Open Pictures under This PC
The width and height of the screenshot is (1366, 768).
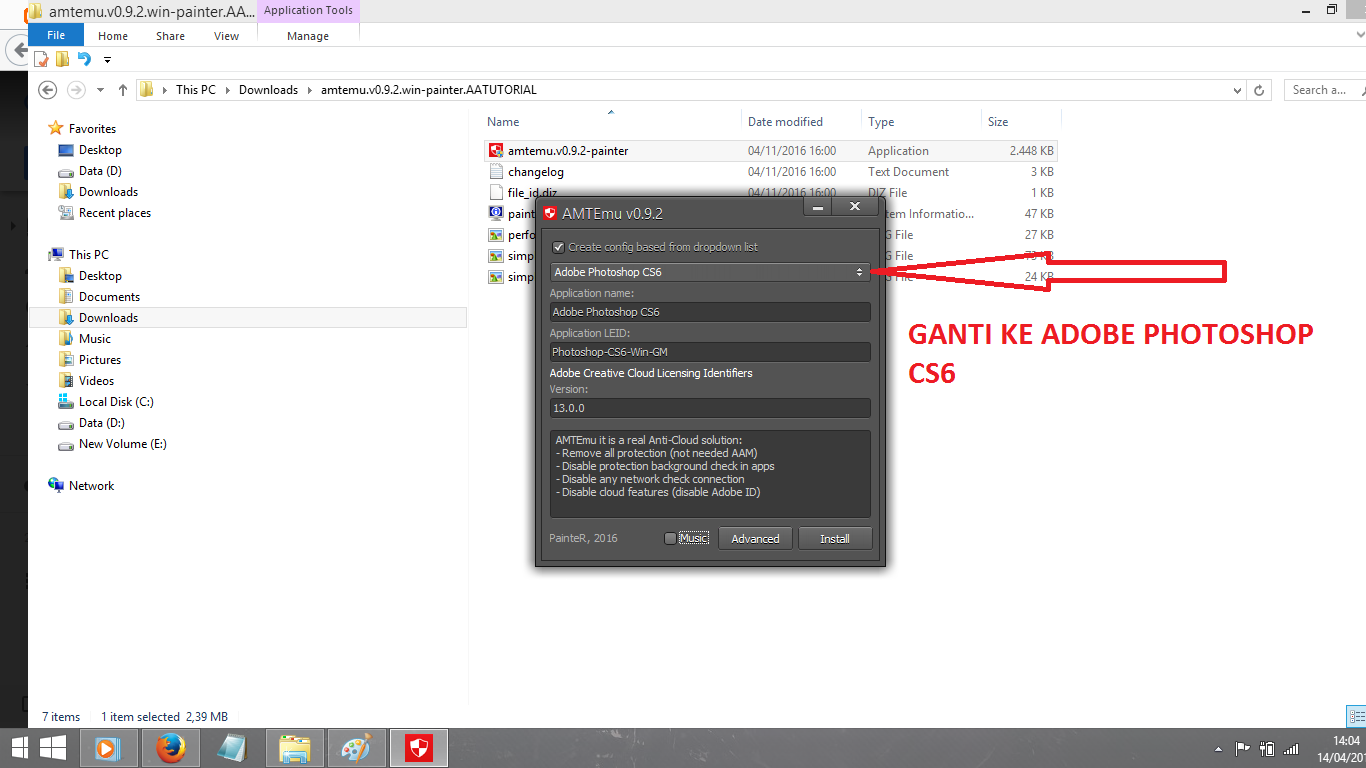click(x=100, y=360)
